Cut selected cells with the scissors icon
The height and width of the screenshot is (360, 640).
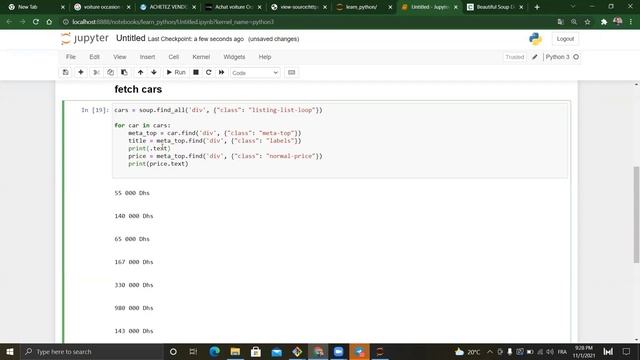tap(96, 72)
